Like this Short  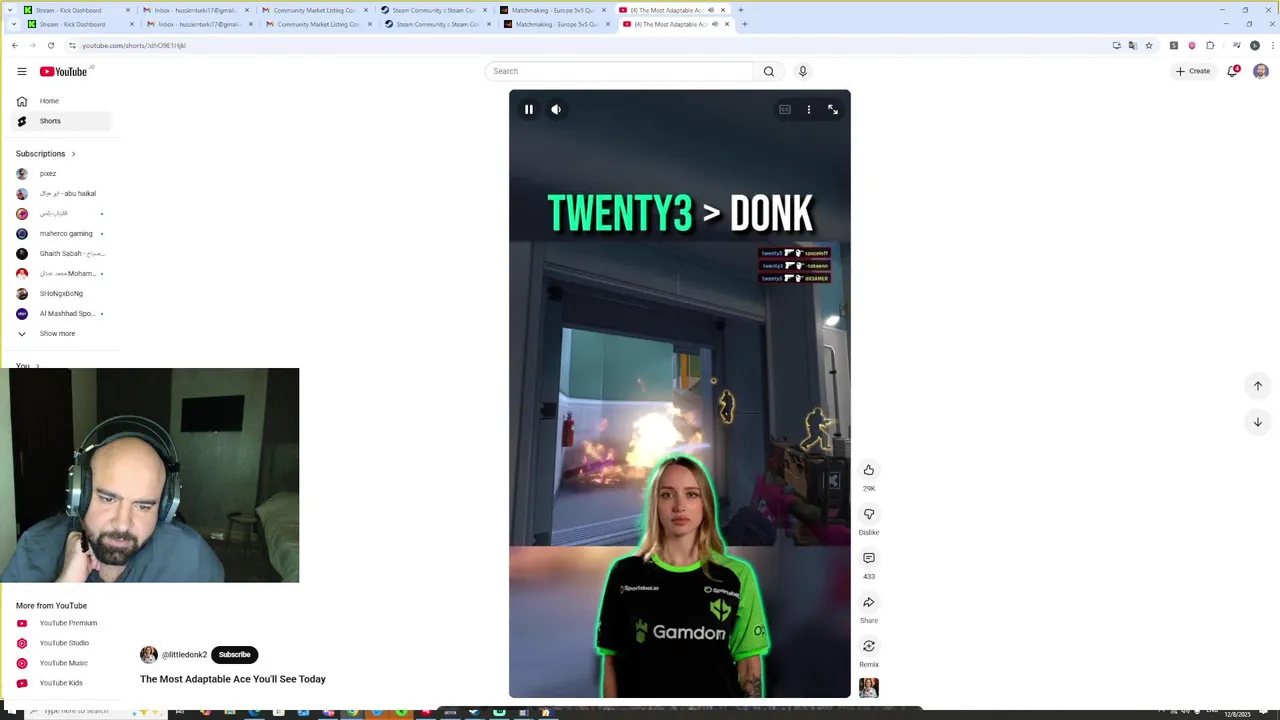869,470
